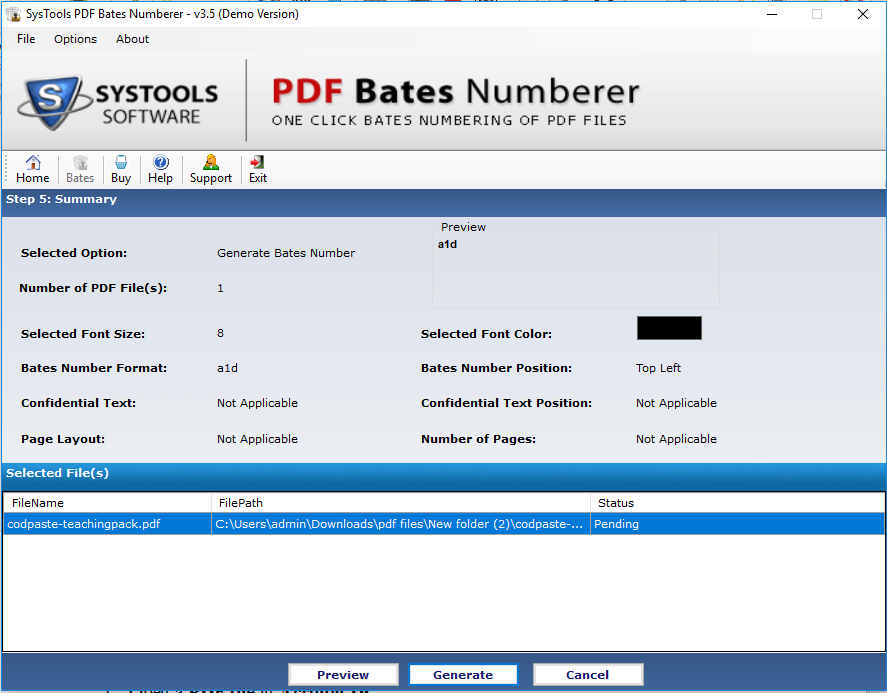
Task: Click Not Applicable next to Number of Pages
Action: click(x=676, y=439)
